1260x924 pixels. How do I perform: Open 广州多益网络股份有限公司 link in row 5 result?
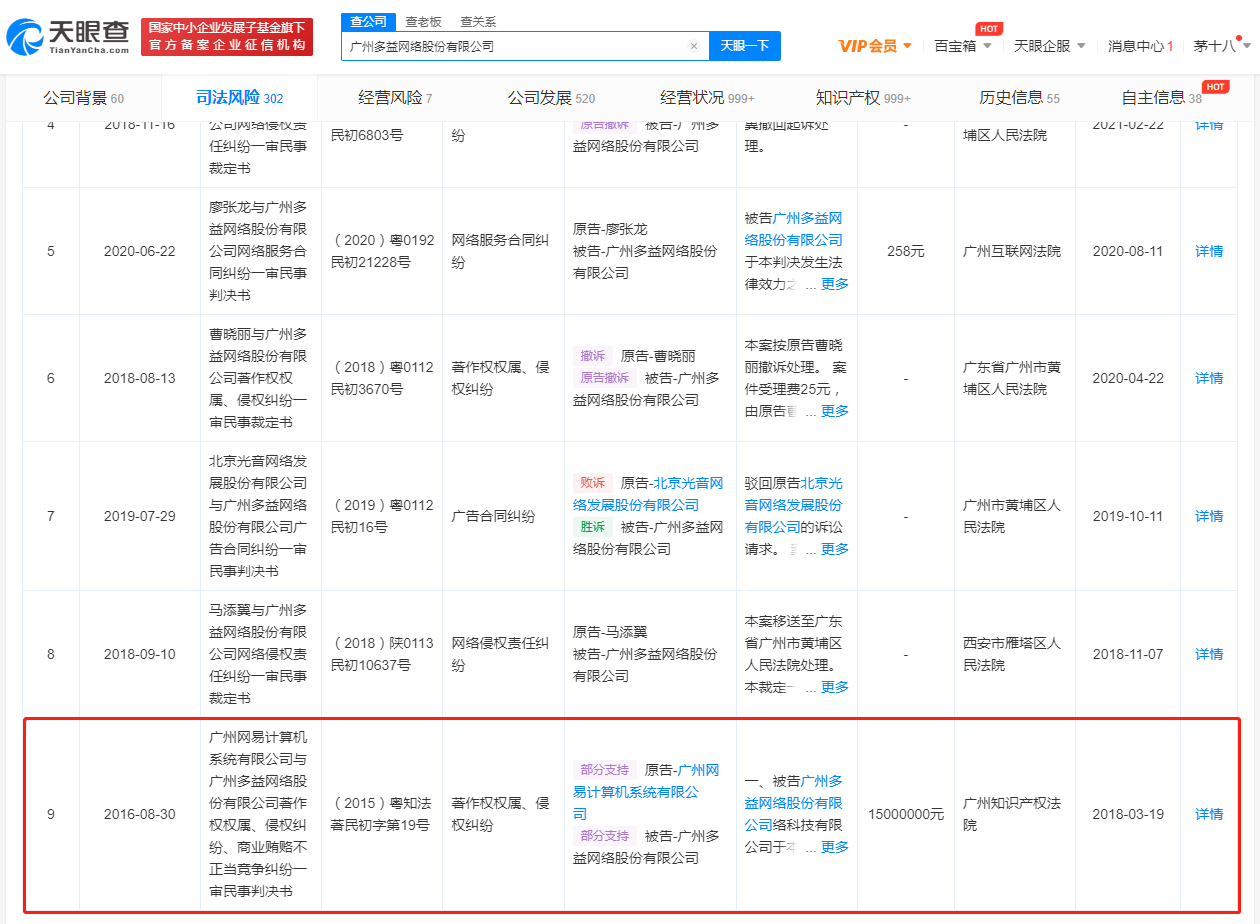794,229
